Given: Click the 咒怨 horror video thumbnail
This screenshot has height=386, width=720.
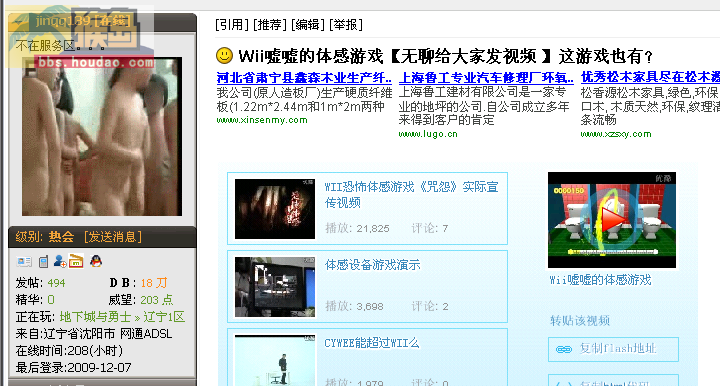Looking at the screenshot, I should (275, 209).
